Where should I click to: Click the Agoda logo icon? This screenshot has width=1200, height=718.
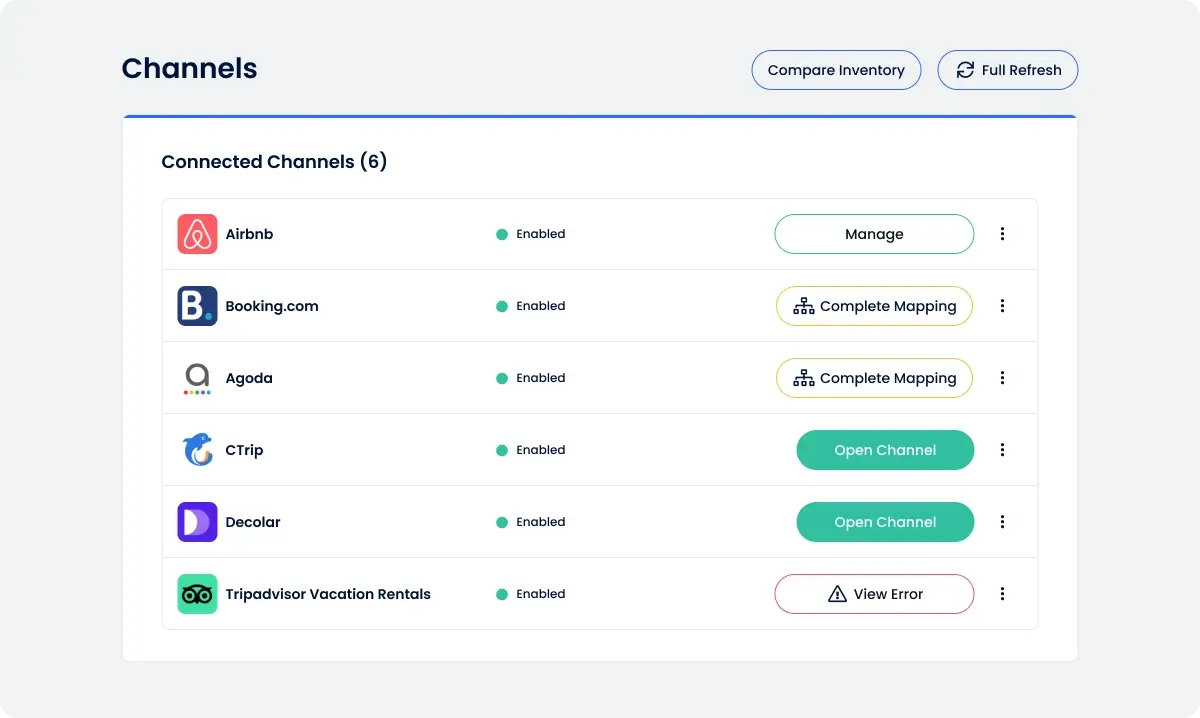click(197, 378)
